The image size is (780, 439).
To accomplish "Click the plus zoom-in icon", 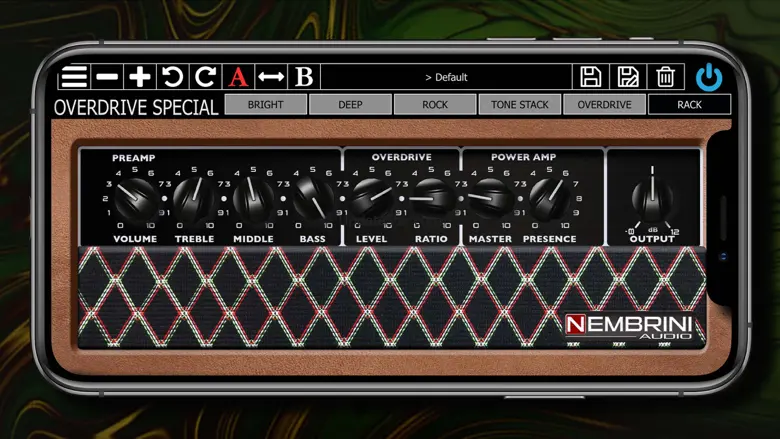I will point(140,77).
